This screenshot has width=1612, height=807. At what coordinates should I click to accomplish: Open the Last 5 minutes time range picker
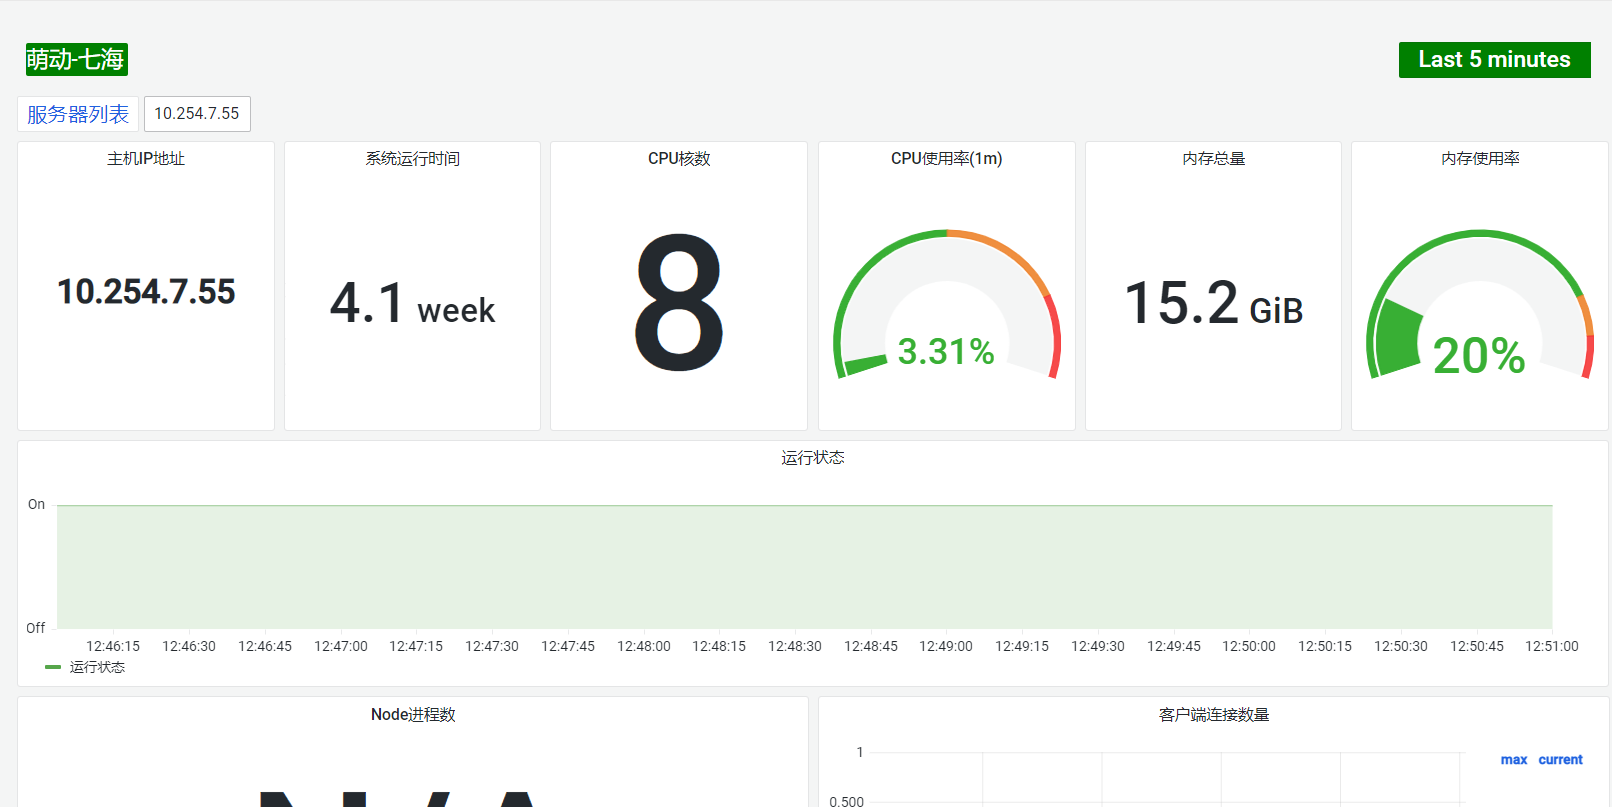[x=1494, y=60]
